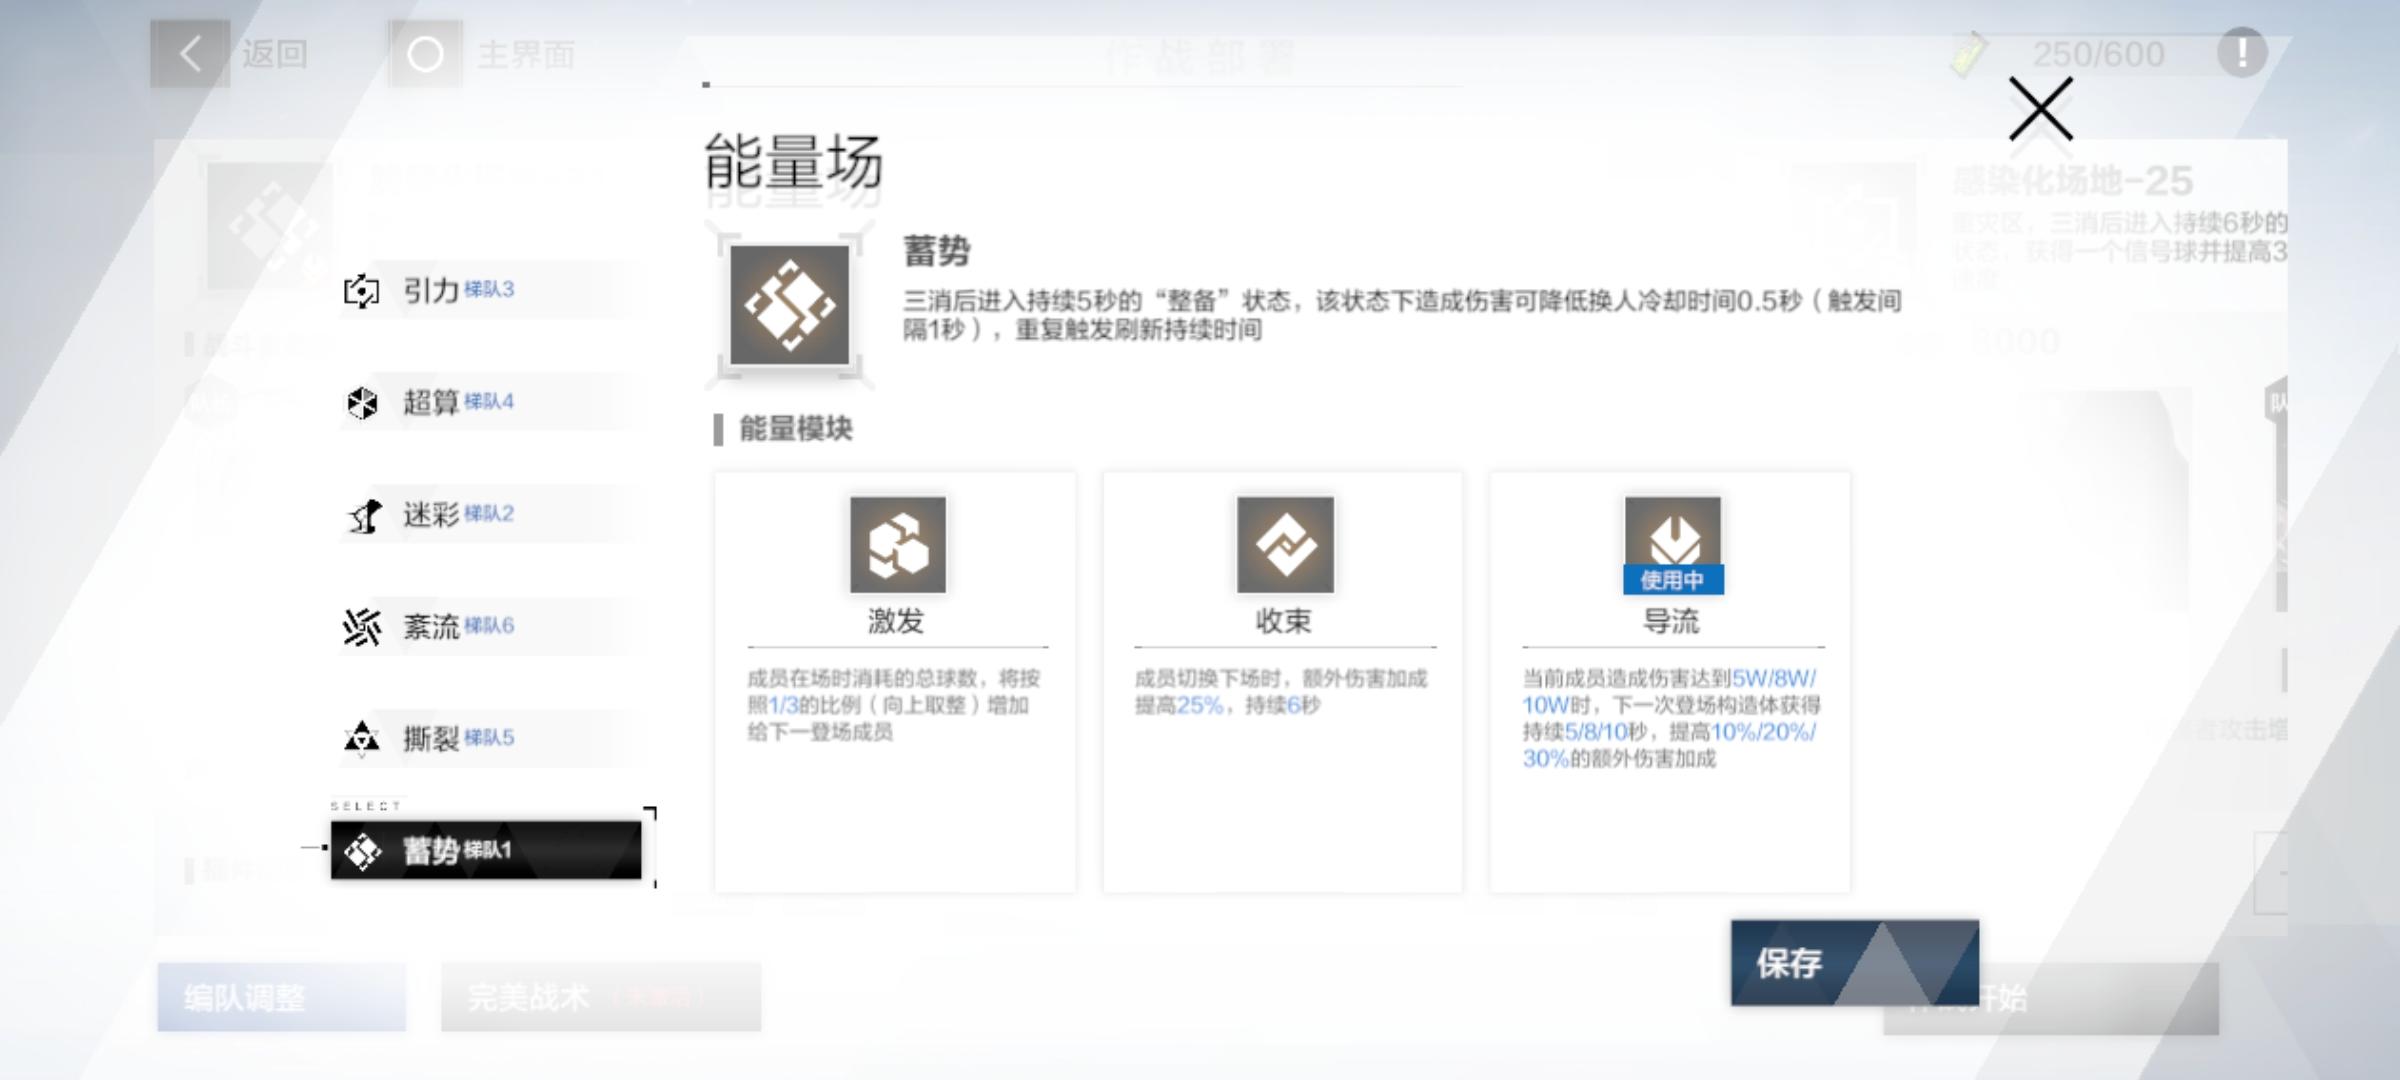Click the 导流 module name
The height and width of the screenshot is (1080, 2400).
click(1672, 621)
